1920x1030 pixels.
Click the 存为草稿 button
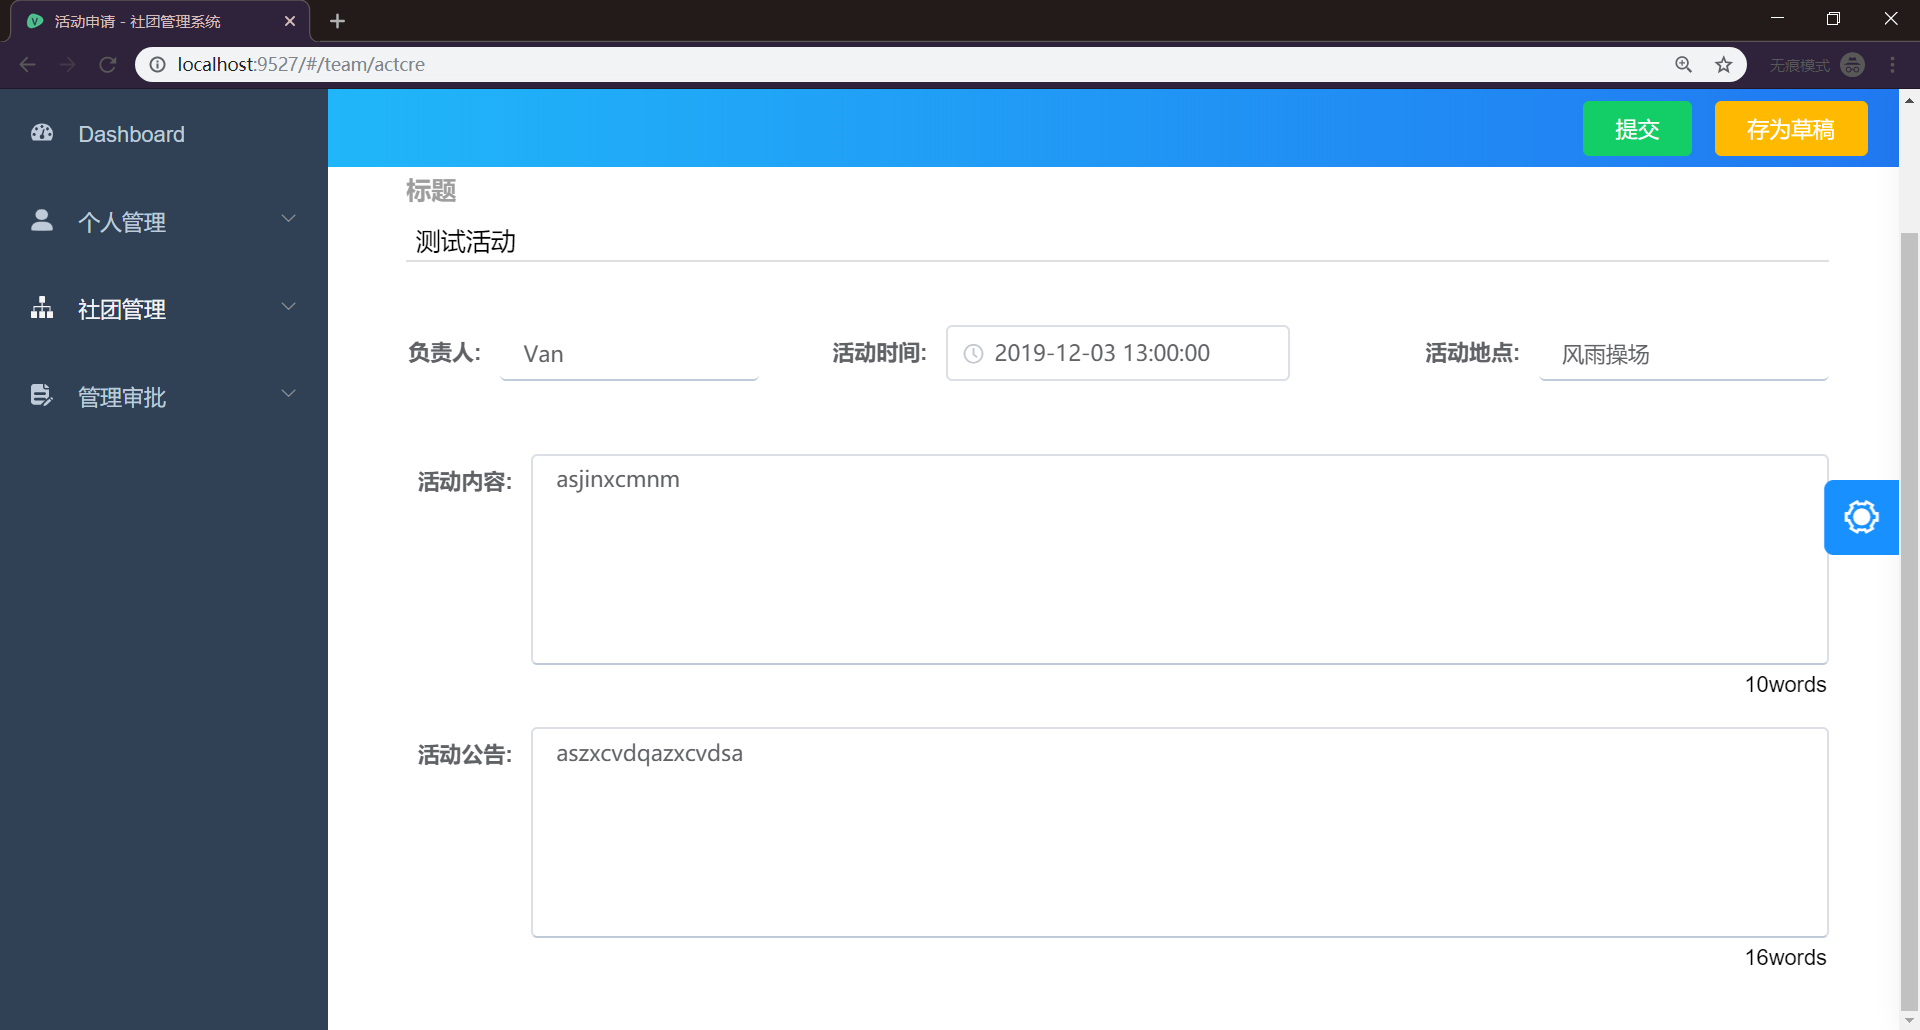coord(1791,129)
